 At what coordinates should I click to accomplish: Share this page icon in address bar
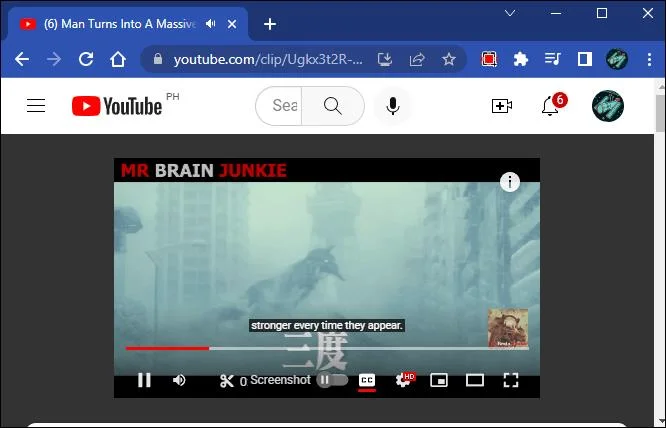pyautogui.click(x=417, y=59)
